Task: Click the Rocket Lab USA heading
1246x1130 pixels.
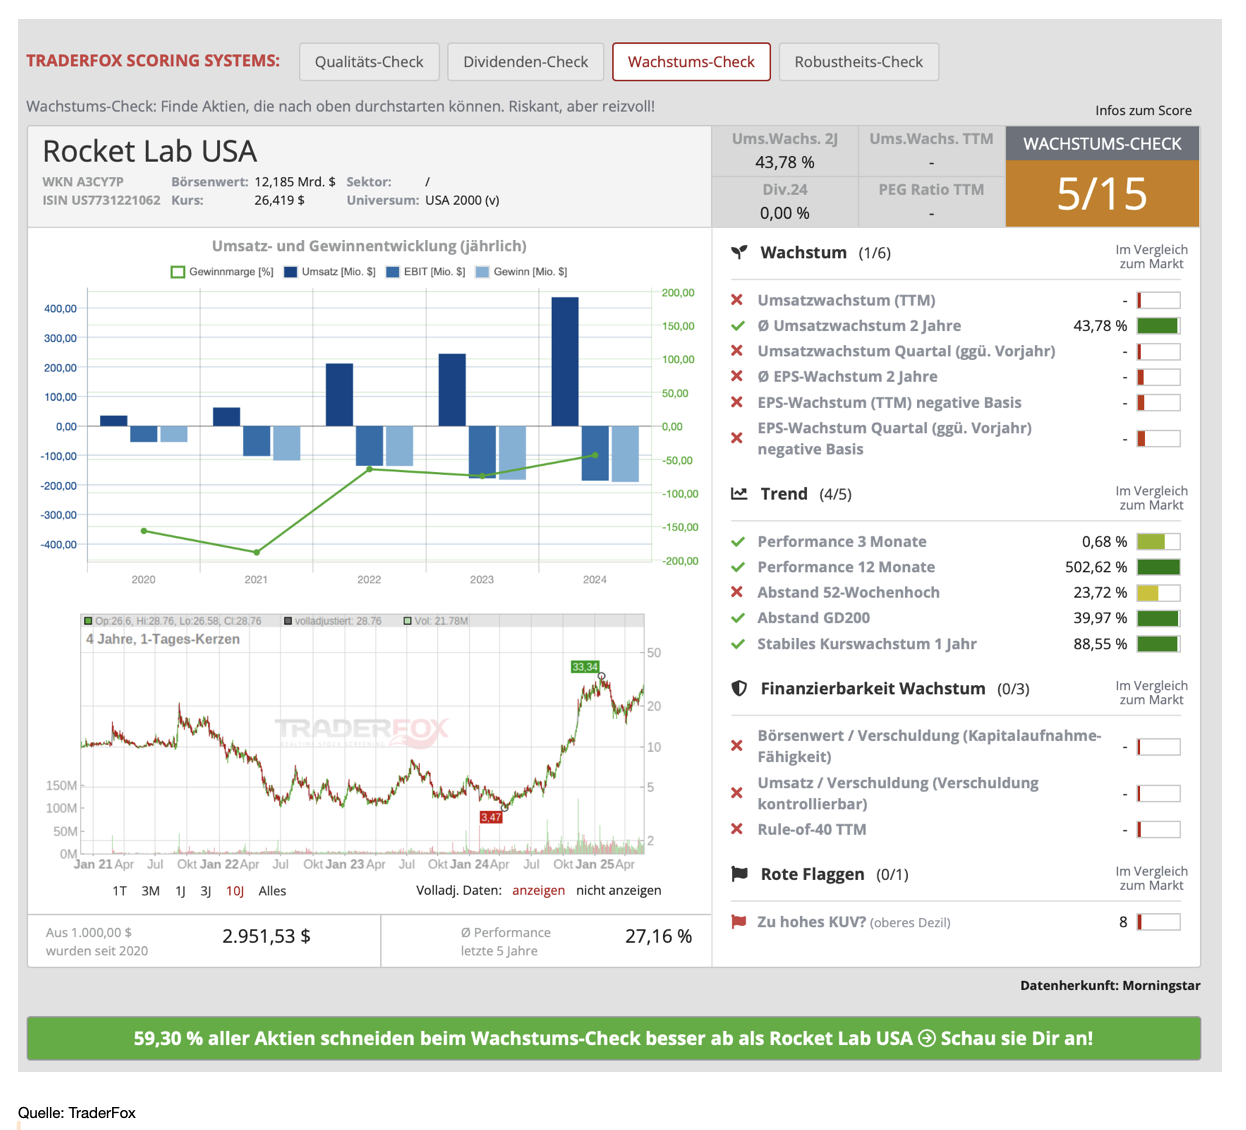Action: coord(150,151)
